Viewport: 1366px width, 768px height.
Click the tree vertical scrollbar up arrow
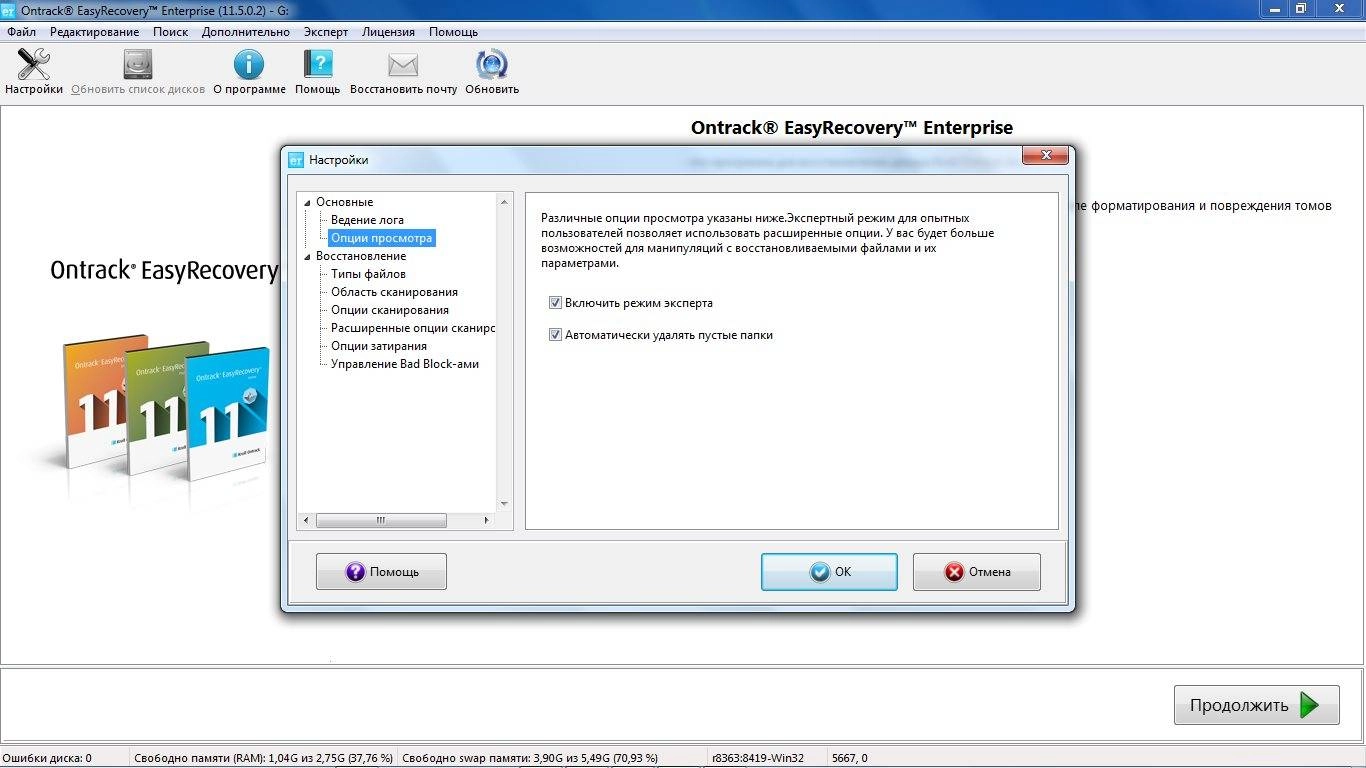(x=504, y=201)
